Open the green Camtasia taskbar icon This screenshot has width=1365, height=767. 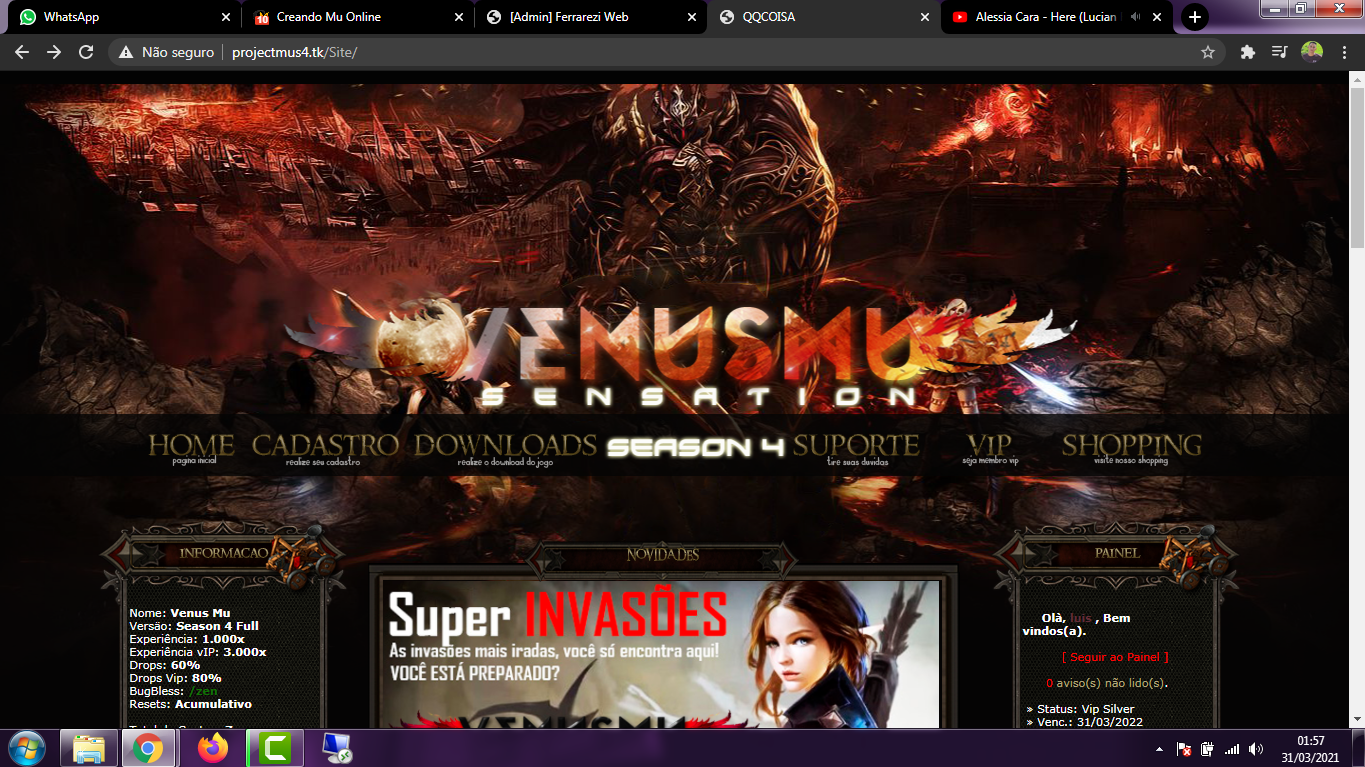click(275, 748)
